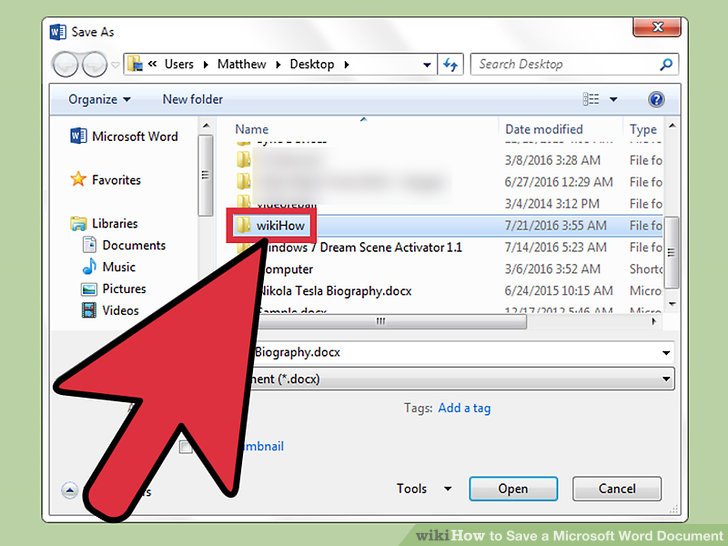Screen dimensions: 728x546
Task: Click the file list vertical scrollbar thumb
Action: click(671, 253)
